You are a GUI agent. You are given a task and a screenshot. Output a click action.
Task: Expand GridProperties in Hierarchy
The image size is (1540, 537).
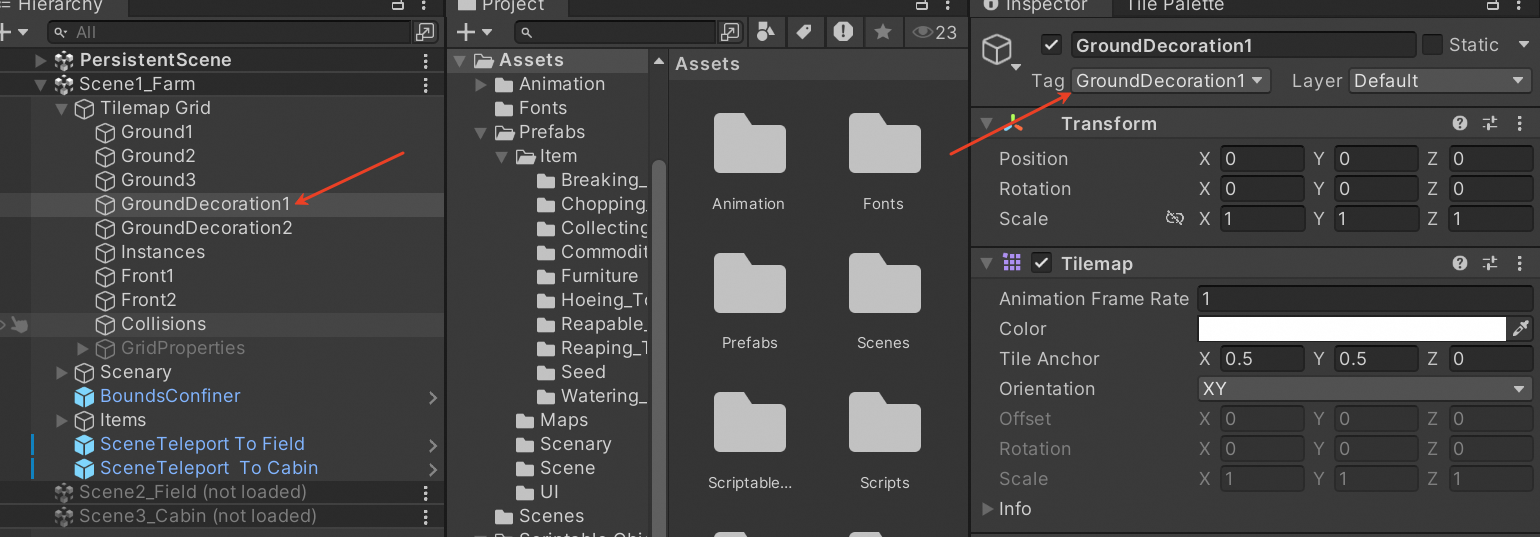83,348
